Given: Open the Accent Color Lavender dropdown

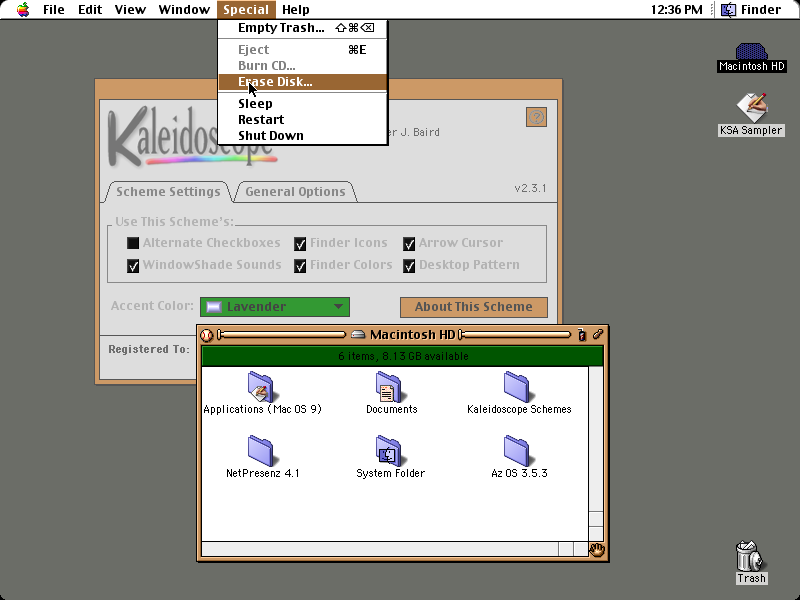Looking at the screenshot, I should click(x=275, y=307).
